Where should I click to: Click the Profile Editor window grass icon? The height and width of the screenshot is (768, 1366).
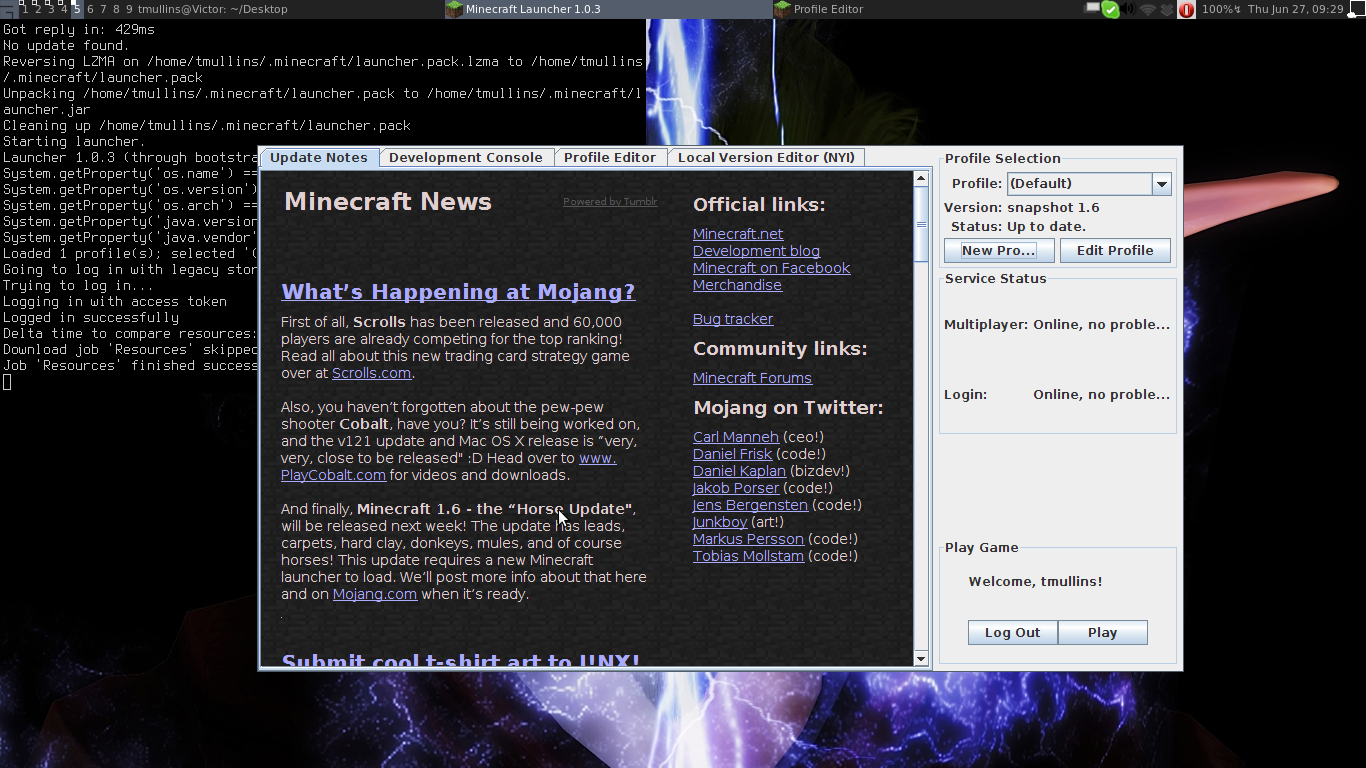click(782, 9)
